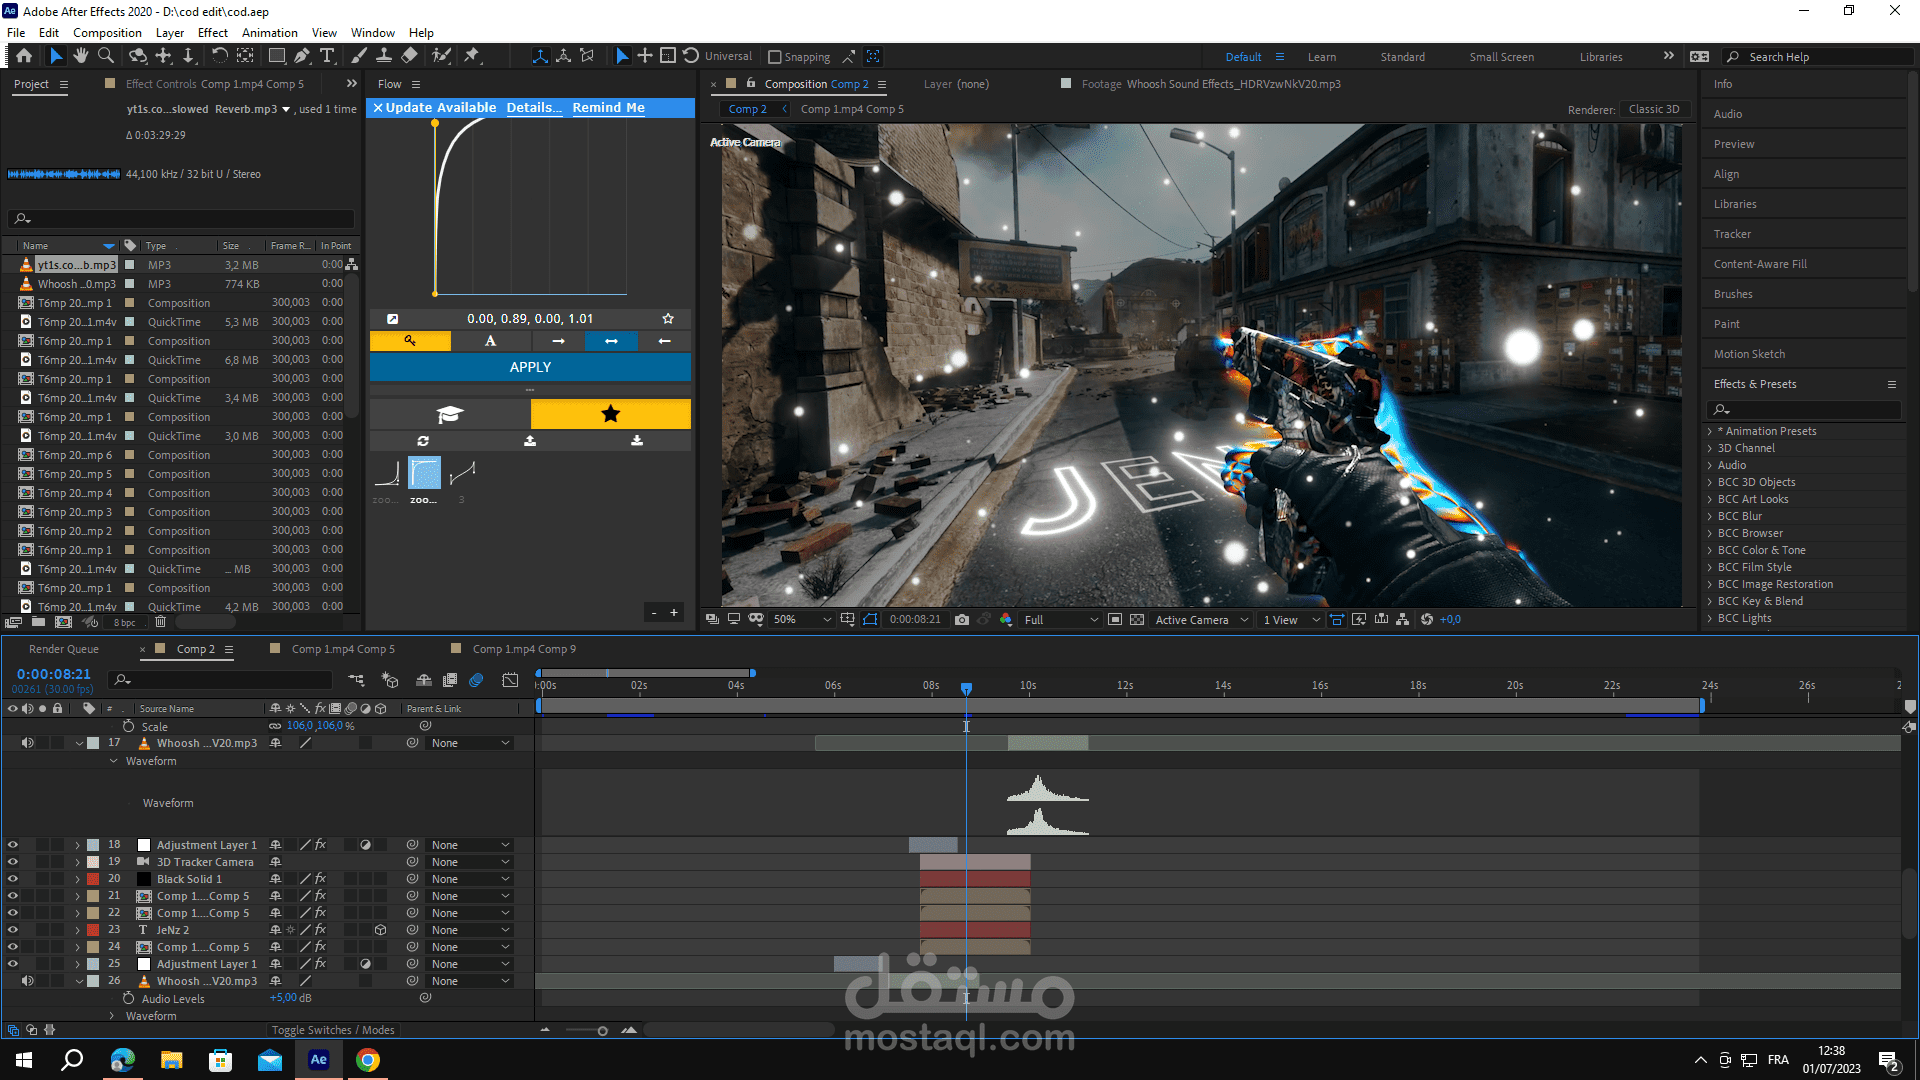This screenshot has height=1080, width=1920.
Task: Expand the BCC Blur effects category
Action: click(1710, 516)
